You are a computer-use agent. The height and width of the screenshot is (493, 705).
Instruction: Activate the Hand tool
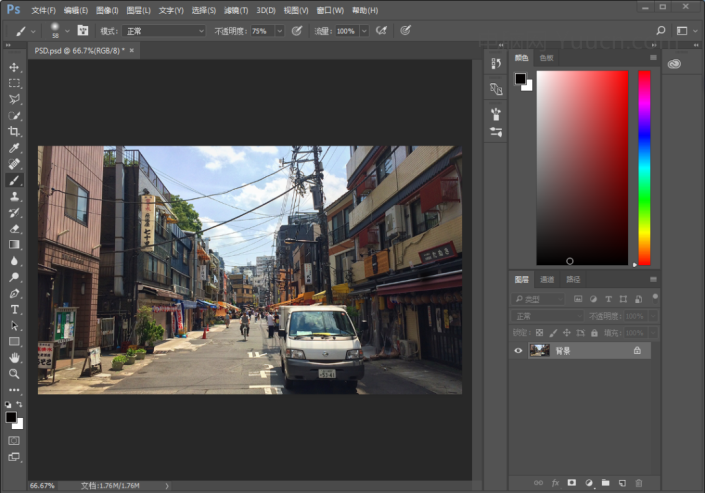[14, 357]
